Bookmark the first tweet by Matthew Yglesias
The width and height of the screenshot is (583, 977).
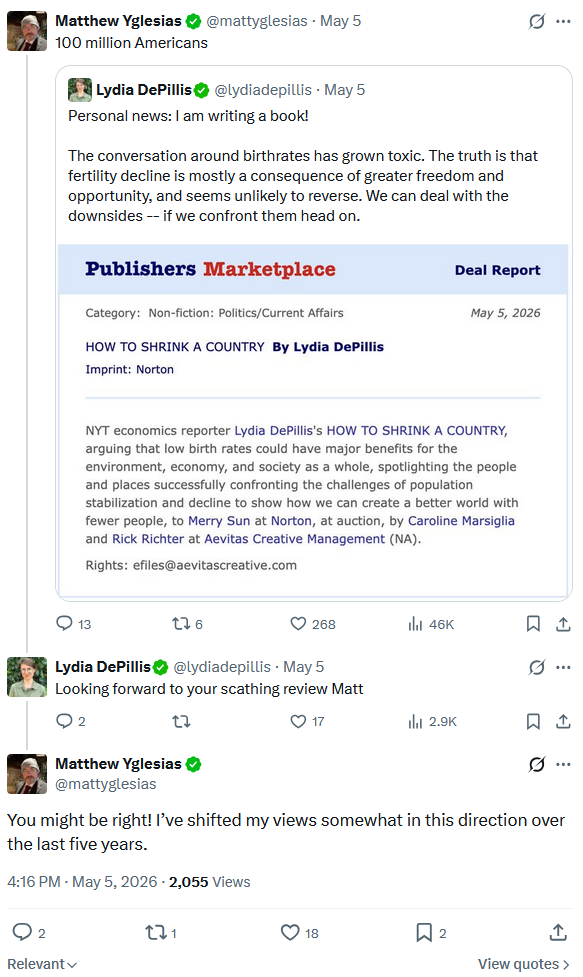533,624
